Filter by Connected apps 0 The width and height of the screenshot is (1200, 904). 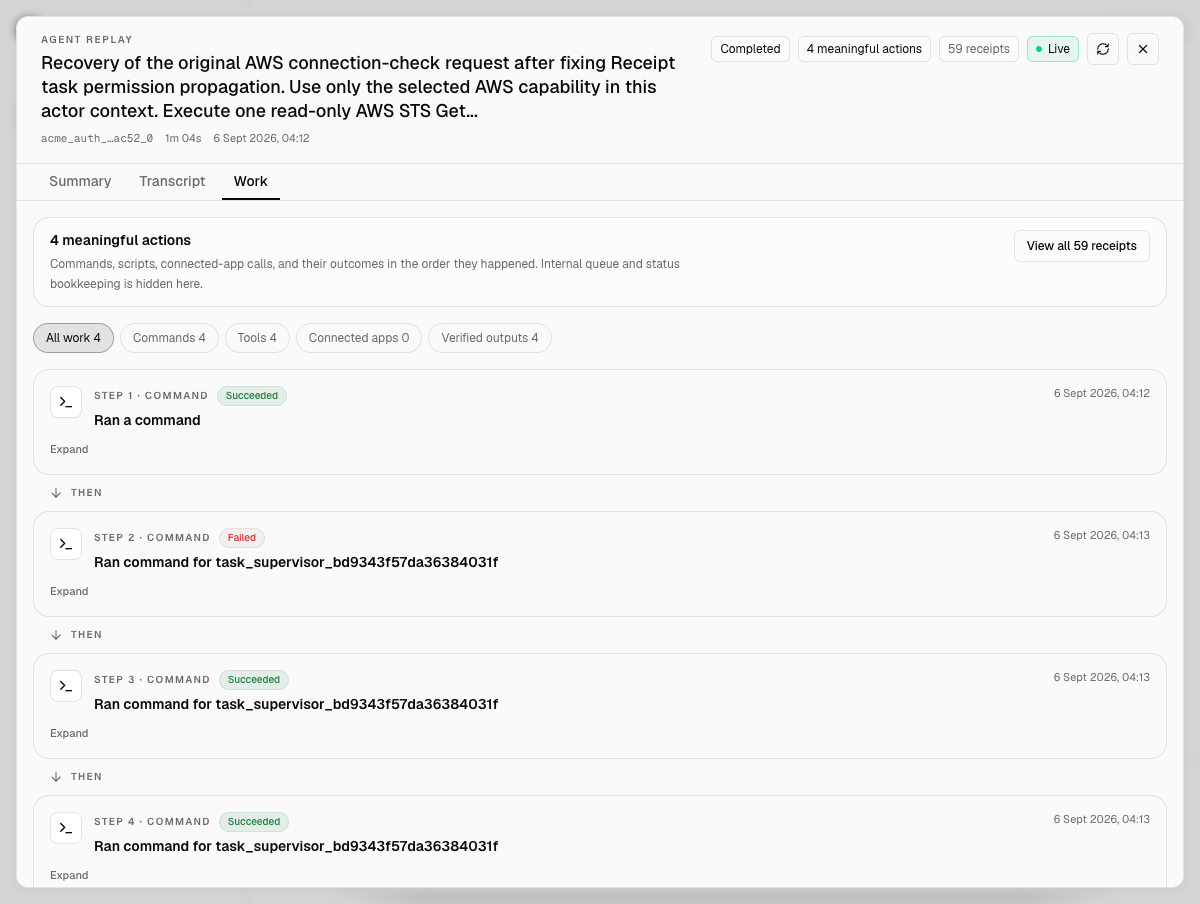click(x=359, y=338)
